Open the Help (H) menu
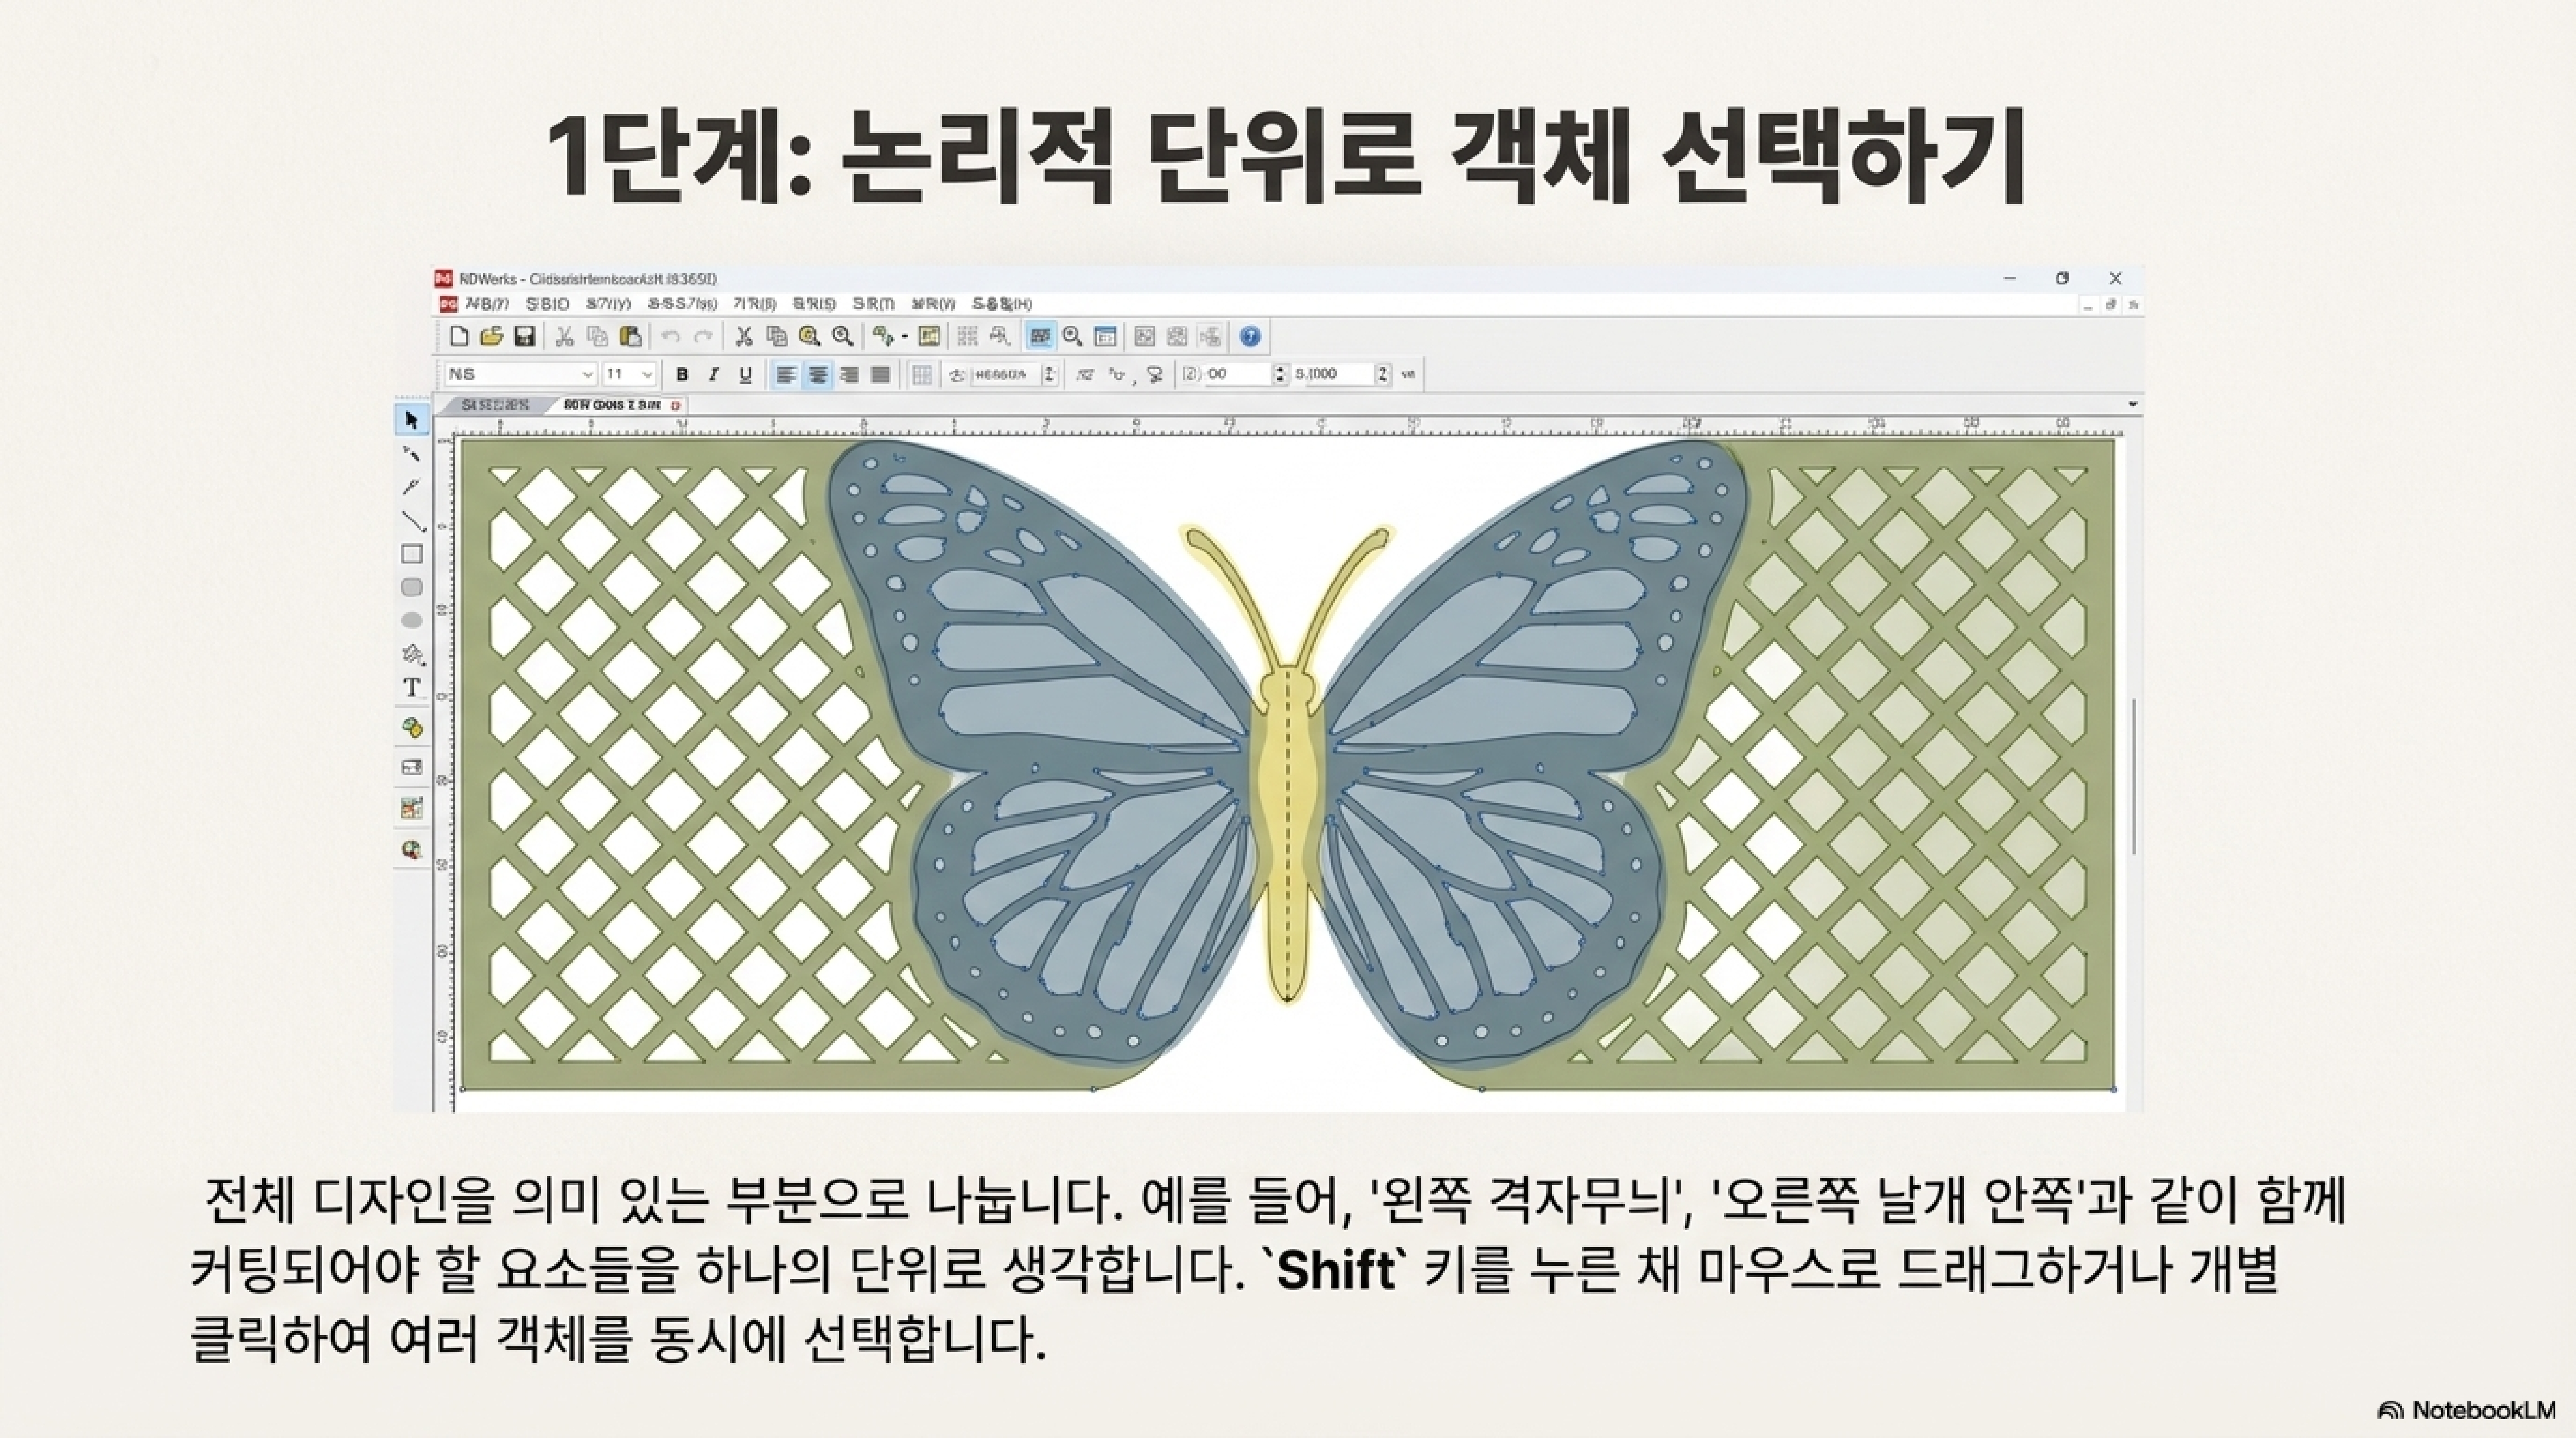The height and width of the screenshot is (1438, 2576). tap(1001, 304)
